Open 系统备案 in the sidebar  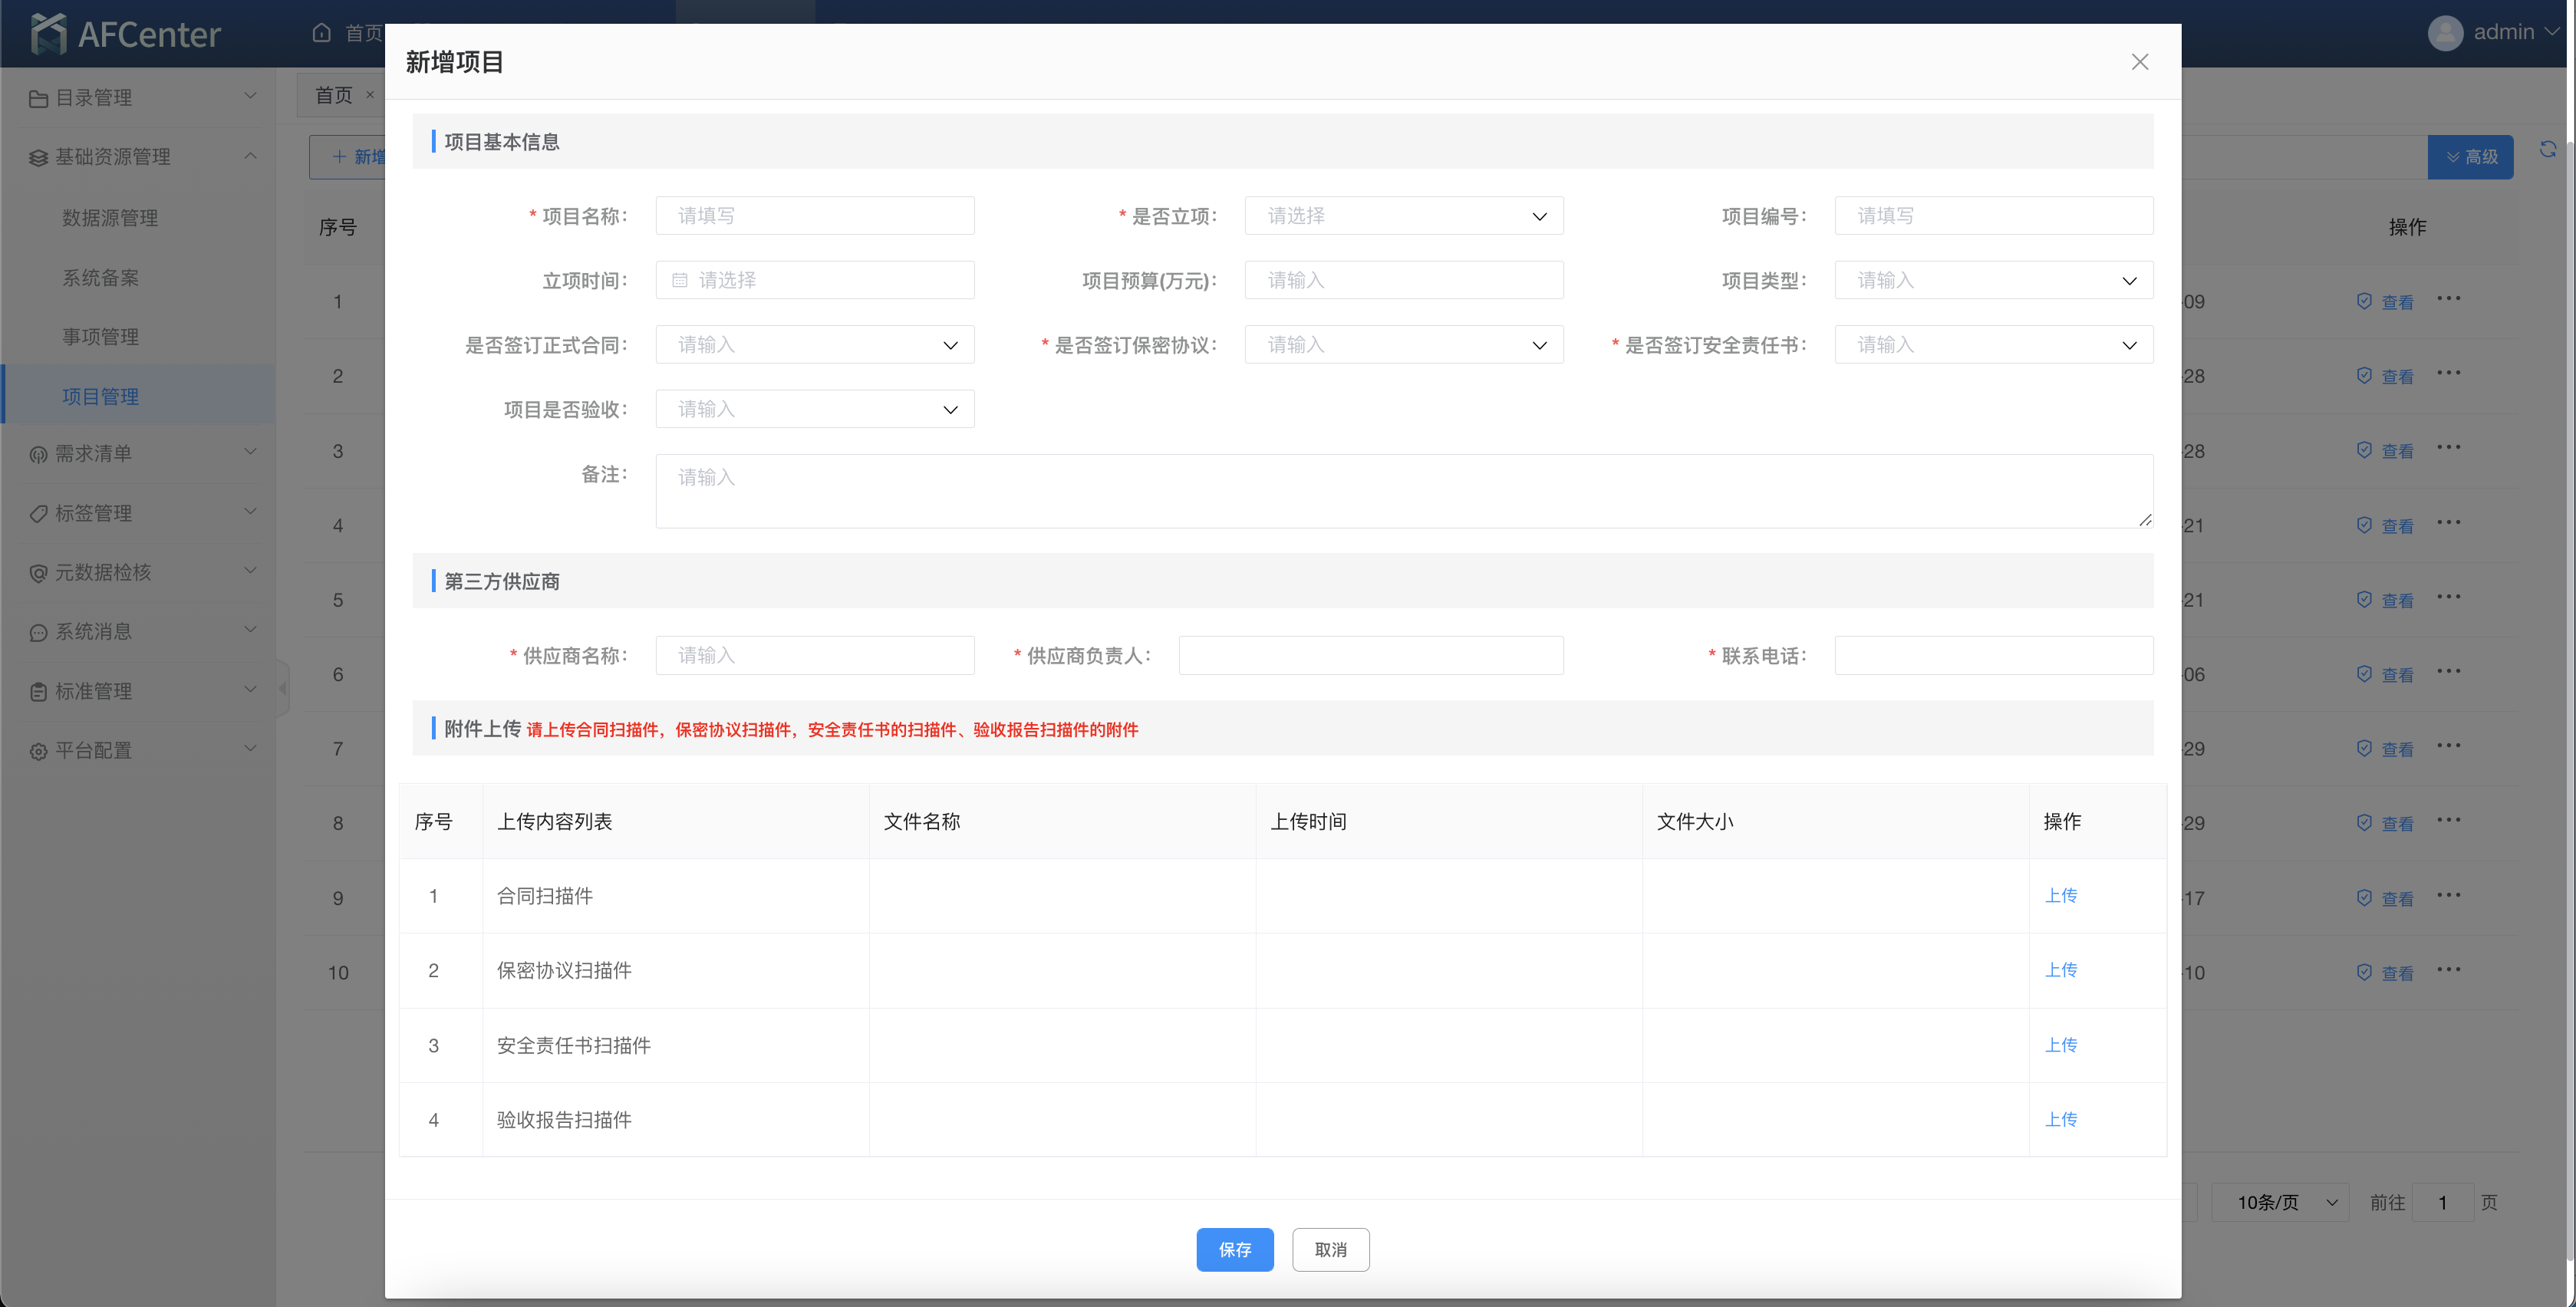coord(100,278)
